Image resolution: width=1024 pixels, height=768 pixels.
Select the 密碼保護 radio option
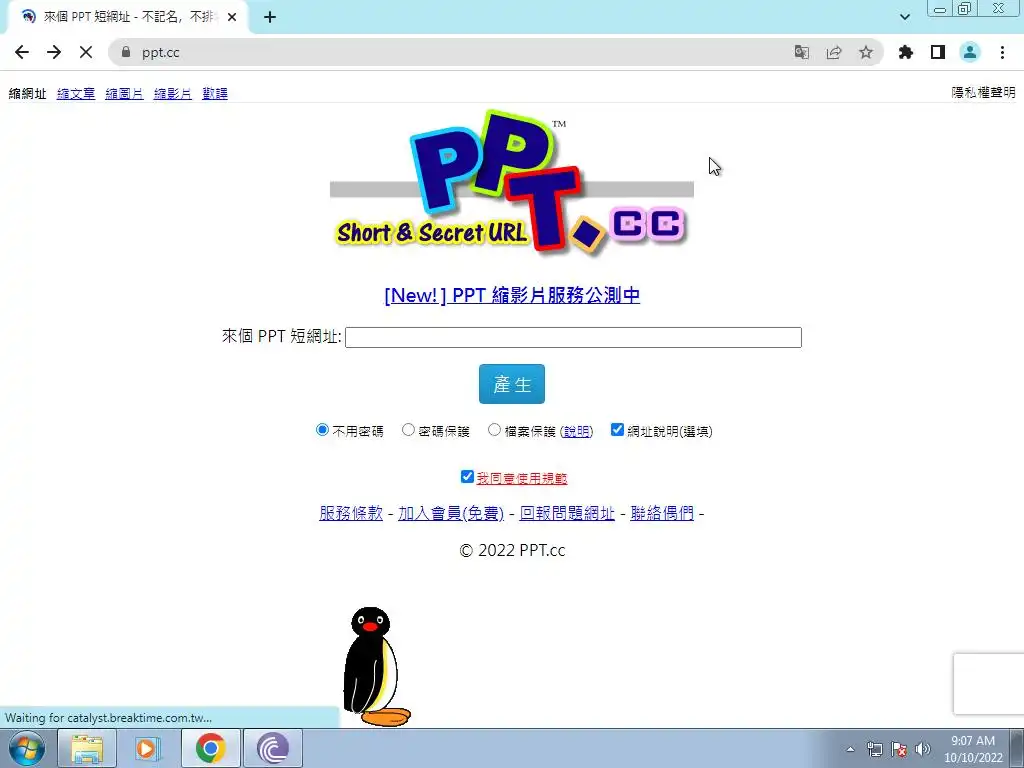pos(408,430)
